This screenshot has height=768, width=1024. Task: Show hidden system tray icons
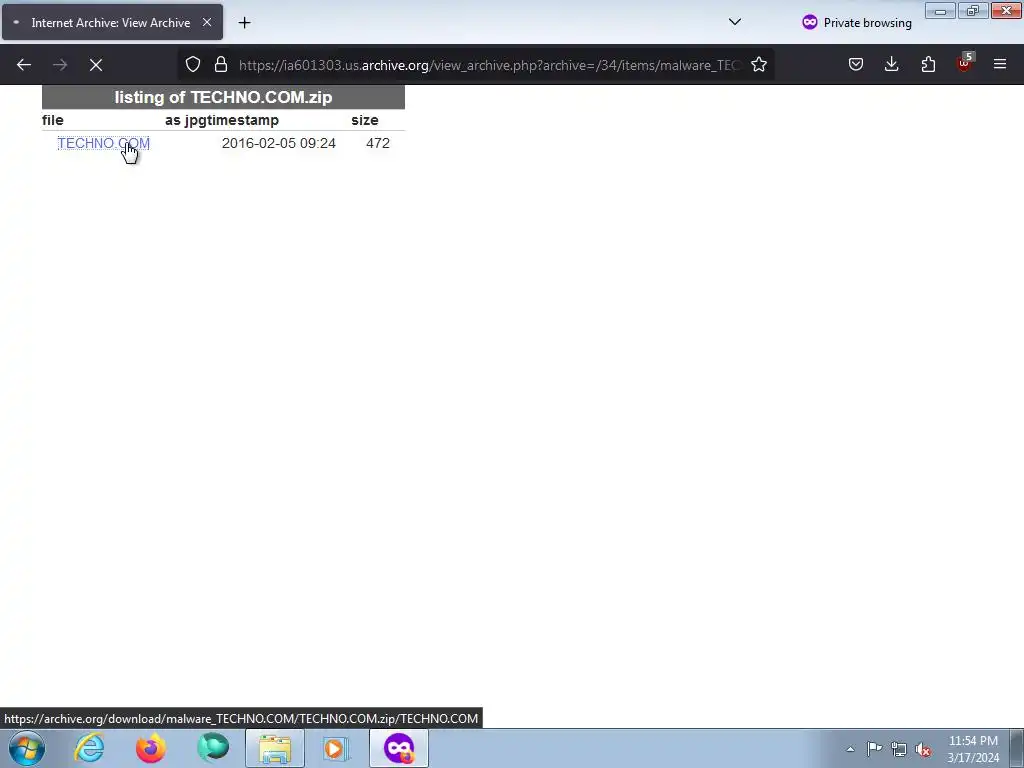(850, 749)
